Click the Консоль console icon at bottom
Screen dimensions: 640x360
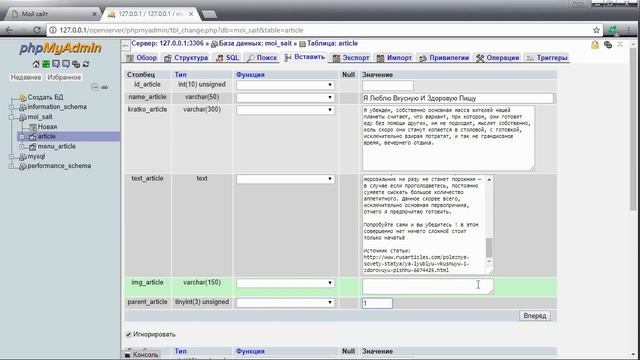click(128, 355)
